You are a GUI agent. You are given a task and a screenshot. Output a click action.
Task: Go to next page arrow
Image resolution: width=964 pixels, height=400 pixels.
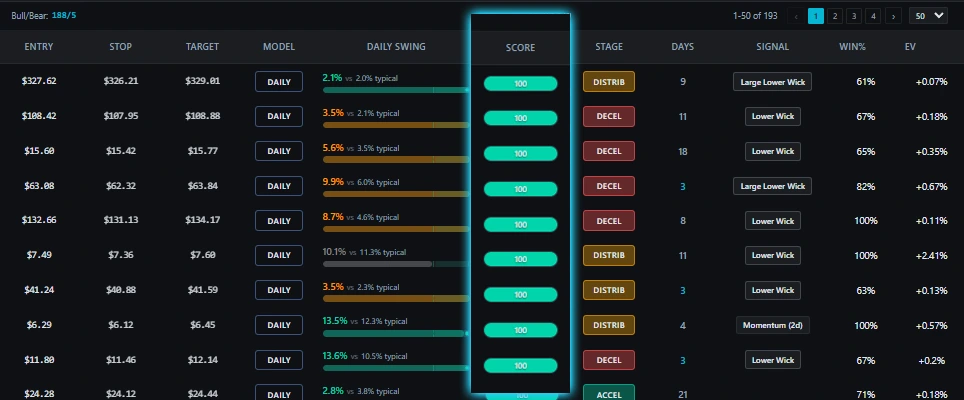click(x=893, y=16)
